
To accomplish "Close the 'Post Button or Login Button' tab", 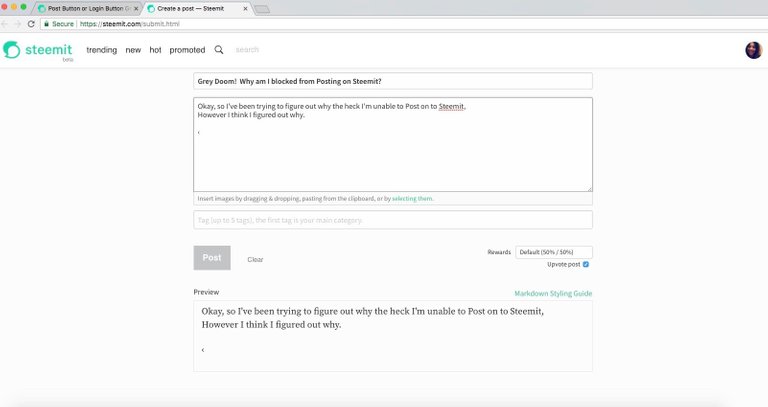I will (x=136, y=9).
